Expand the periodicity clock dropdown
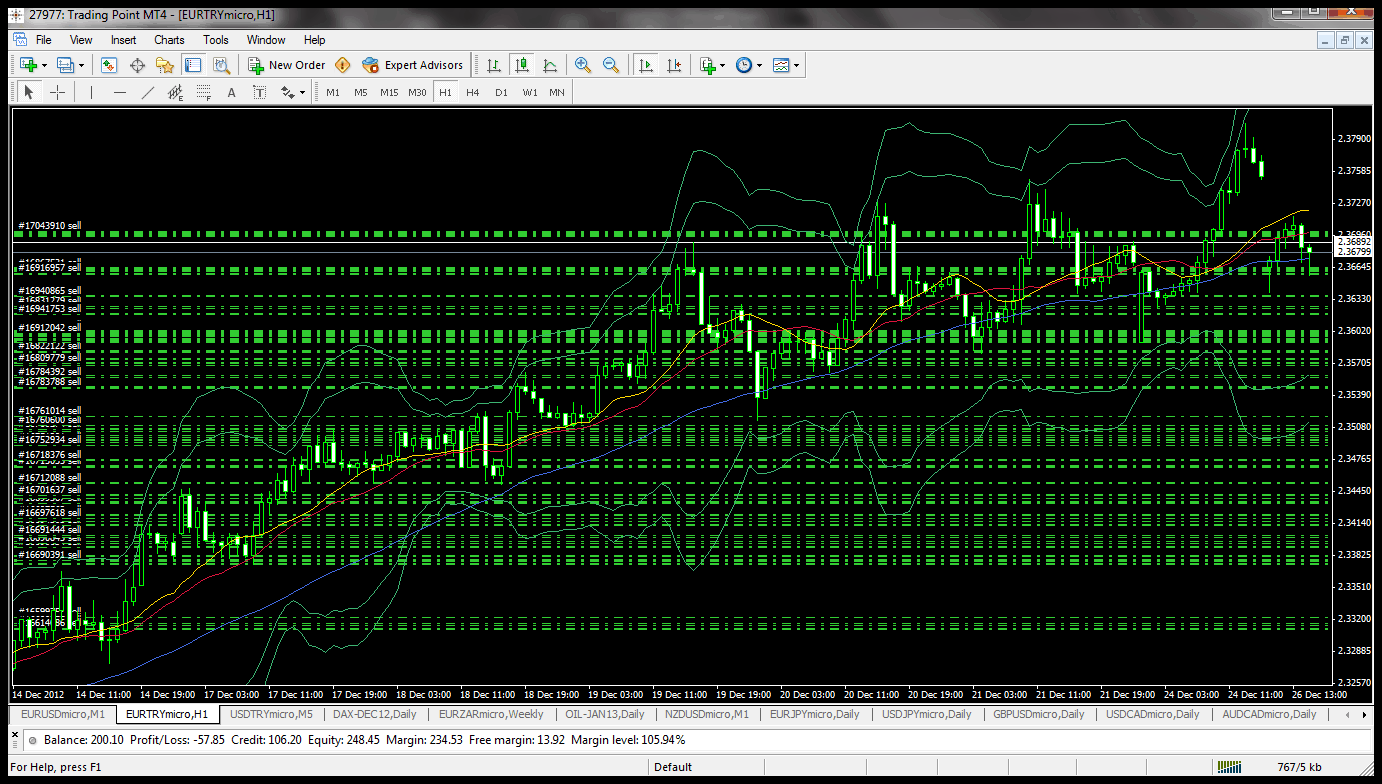This screenshot has height=784, width=1382. [759, 65]
